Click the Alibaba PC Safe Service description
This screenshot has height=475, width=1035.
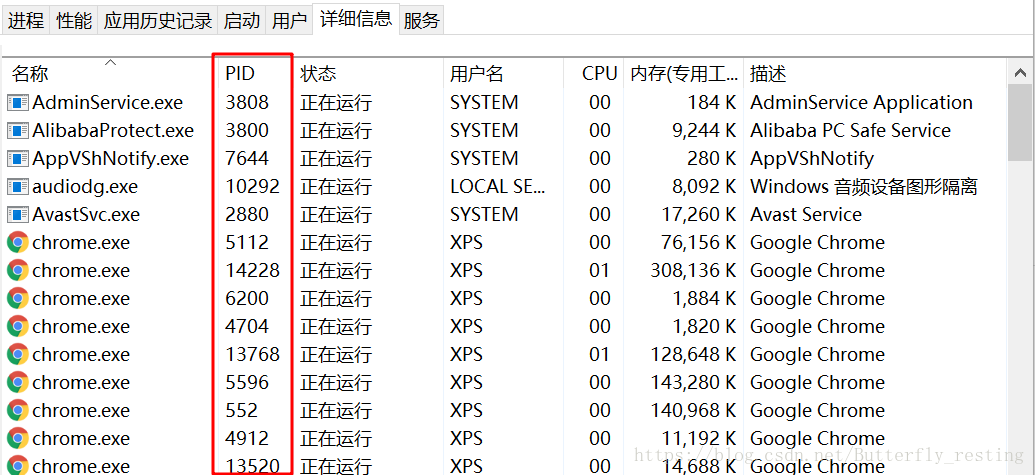(850, 131)
